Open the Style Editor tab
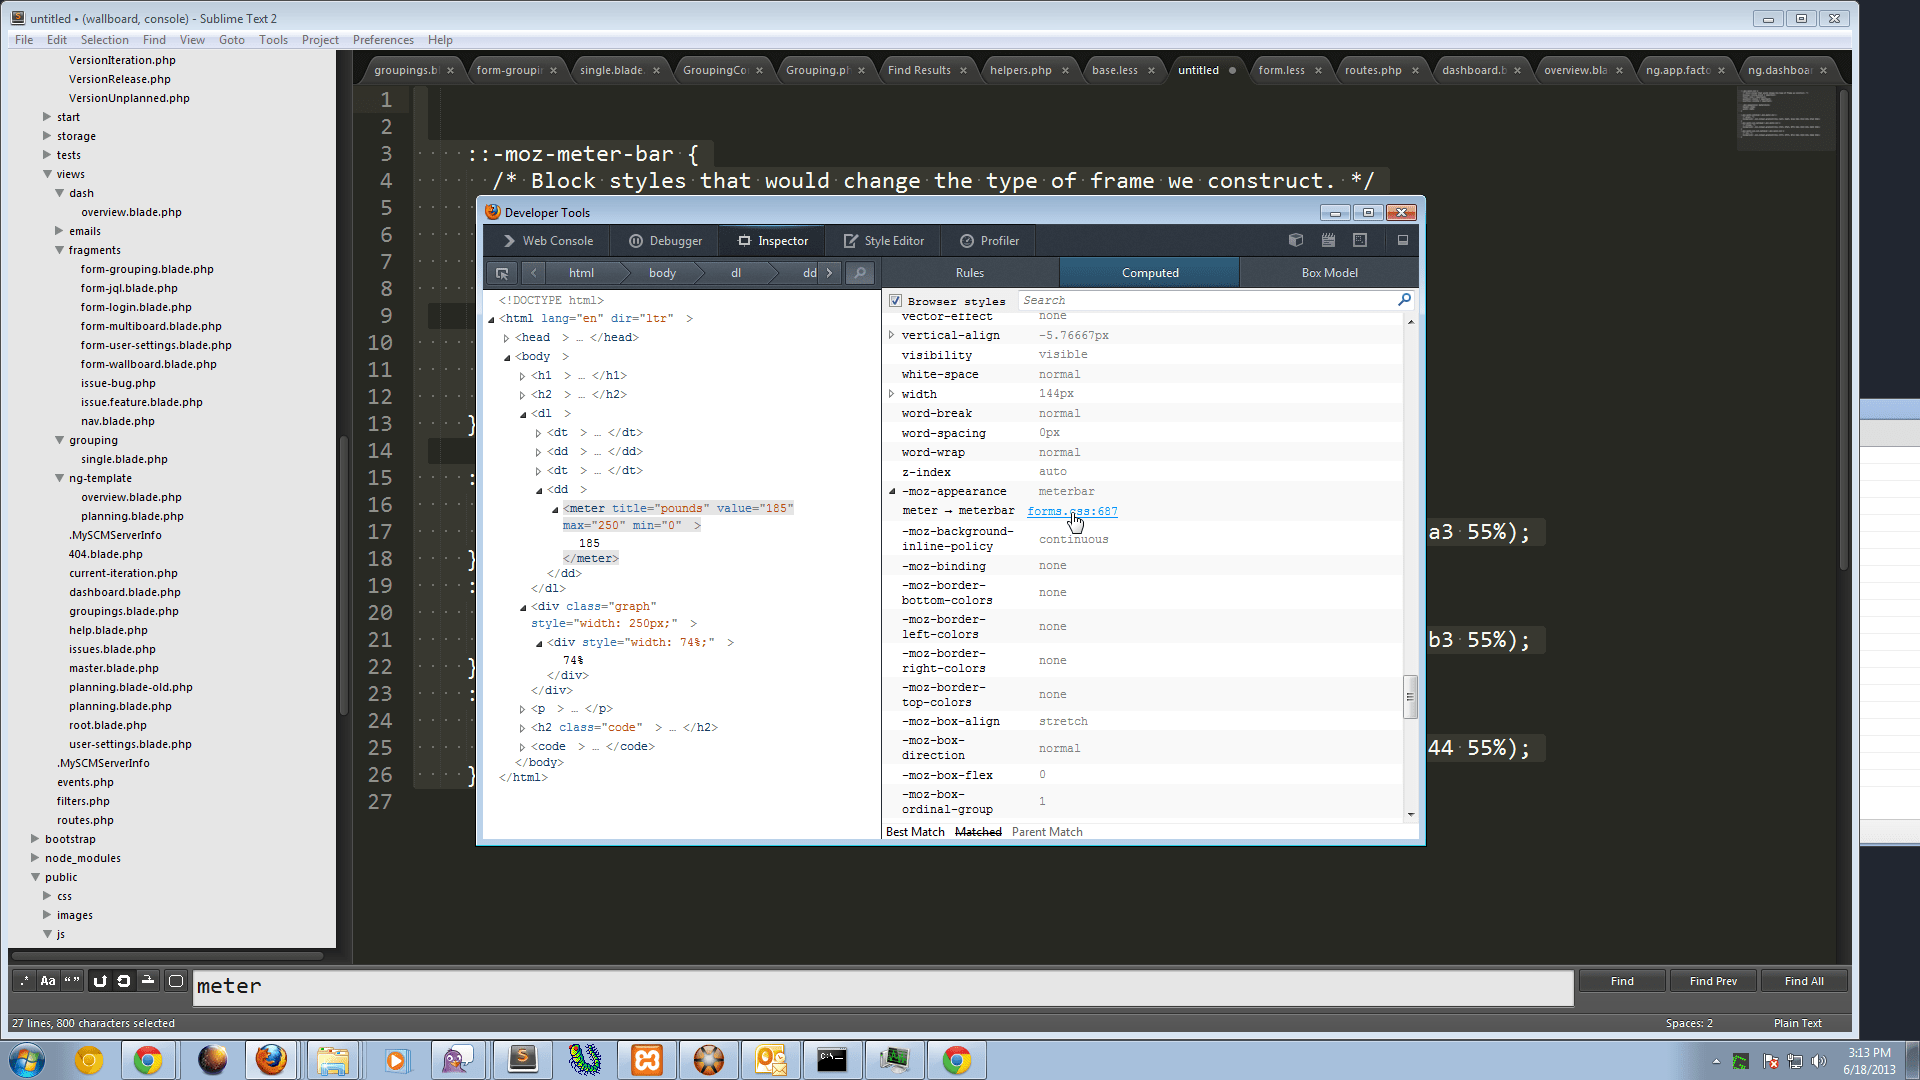This screenshot has width=1920, height=1080. pos(884,241)
